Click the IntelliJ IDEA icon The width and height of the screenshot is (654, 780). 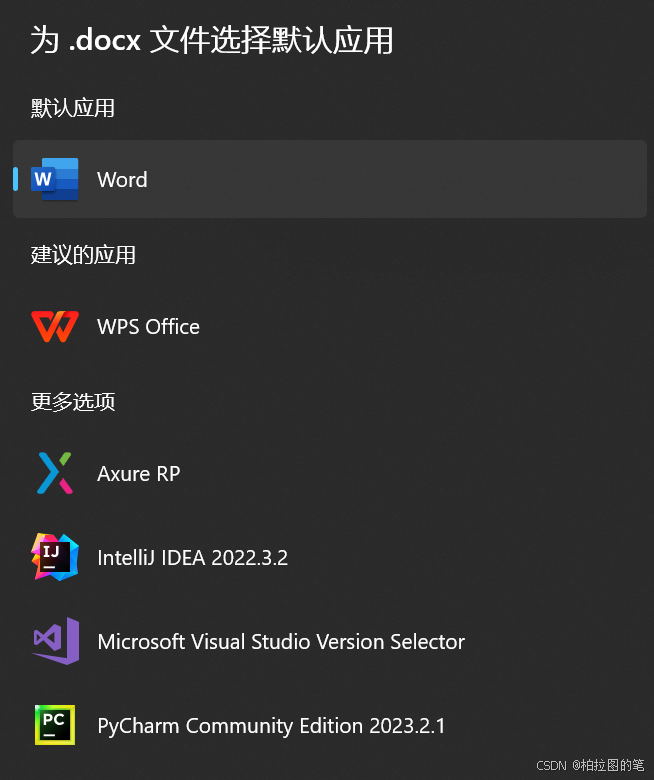(x=55, y=557)
